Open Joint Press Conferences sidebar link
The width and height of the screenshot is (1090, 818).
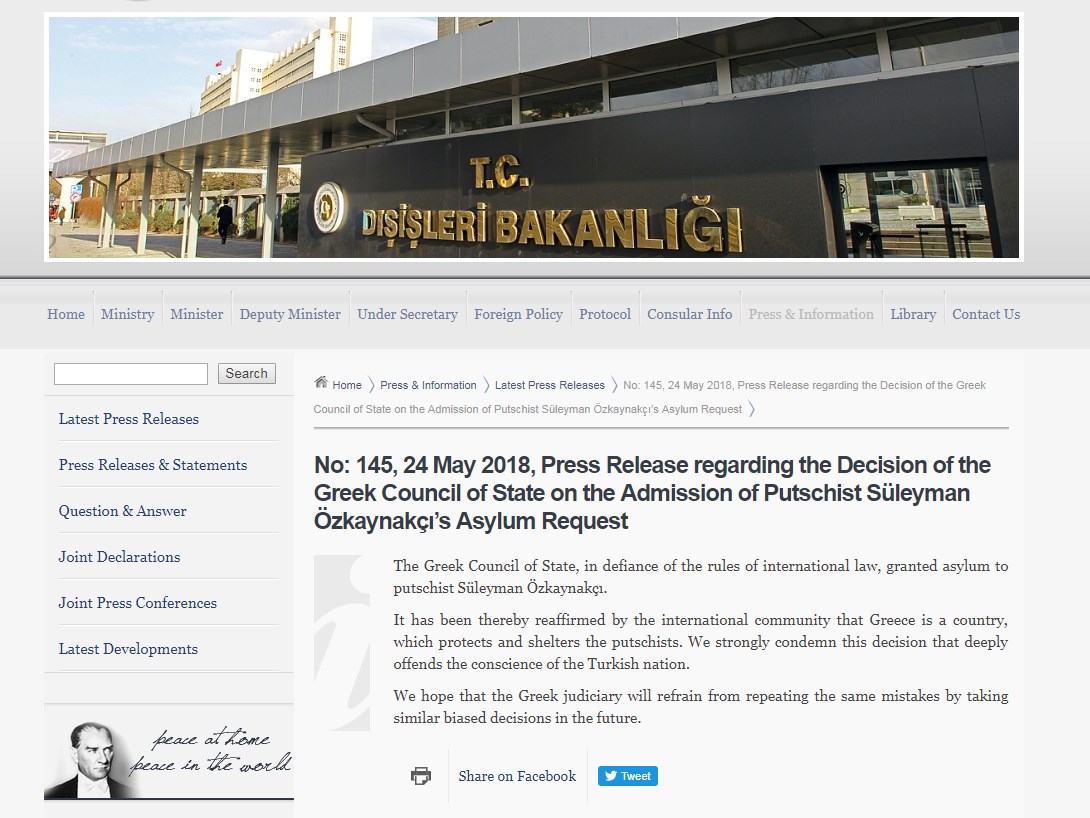[x=138, y=603]
